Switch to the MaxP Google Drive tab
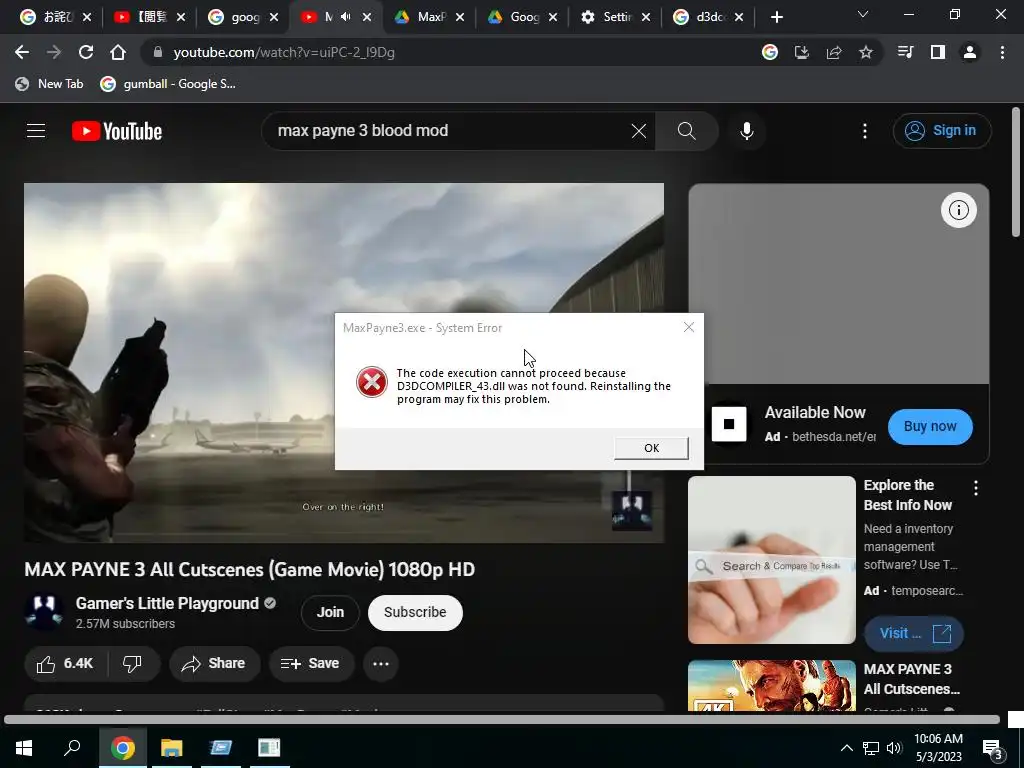1024x768 pixels. pos(431,18)
